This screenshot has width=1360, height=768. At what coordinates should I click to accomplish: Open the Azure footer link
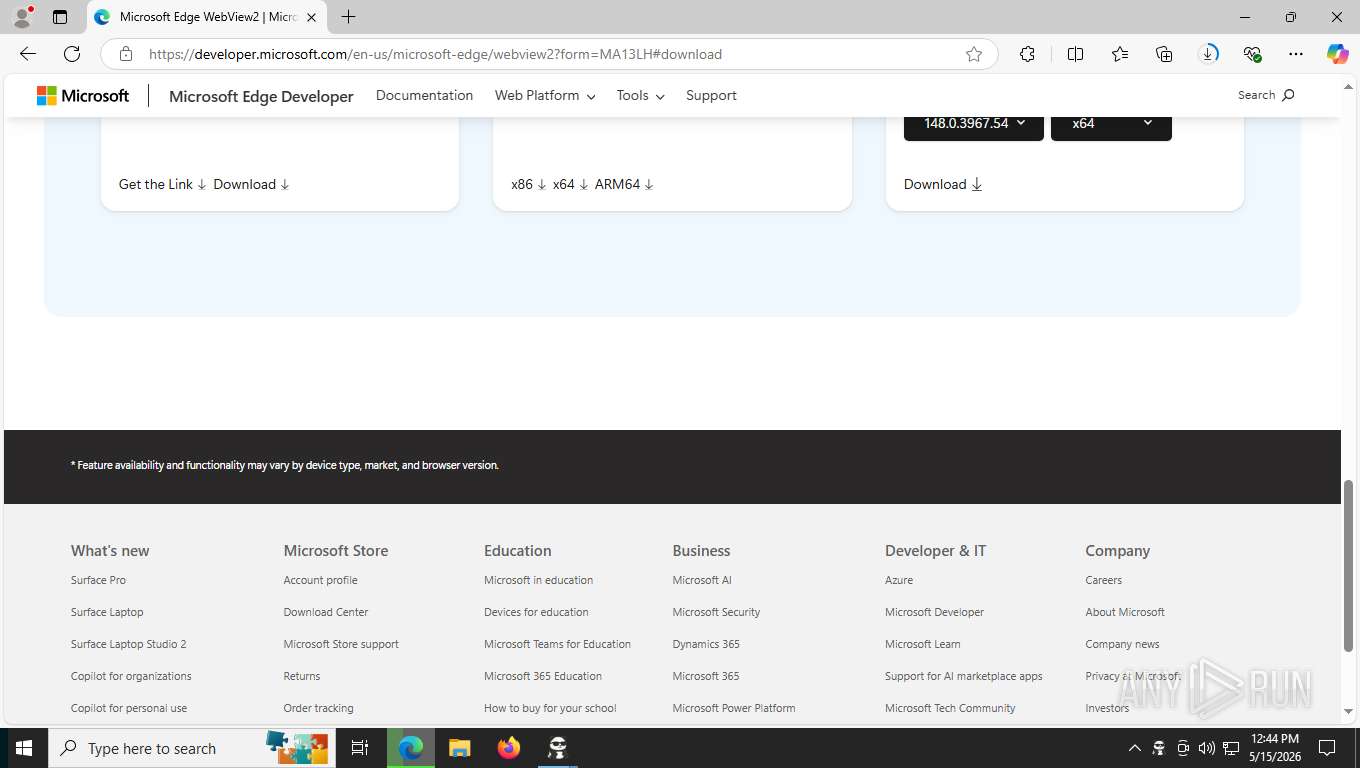click(899, 580)
